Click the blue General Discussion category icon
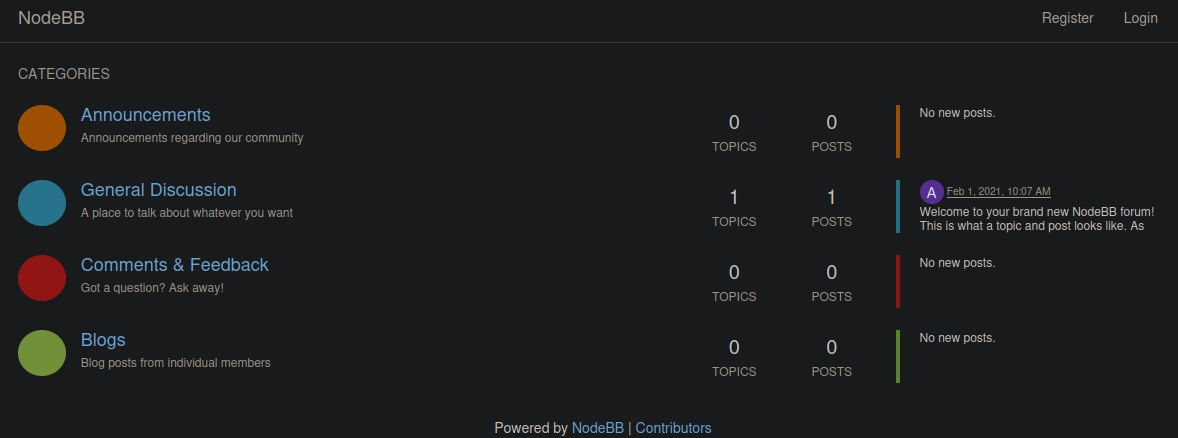 tap(42, 203)
